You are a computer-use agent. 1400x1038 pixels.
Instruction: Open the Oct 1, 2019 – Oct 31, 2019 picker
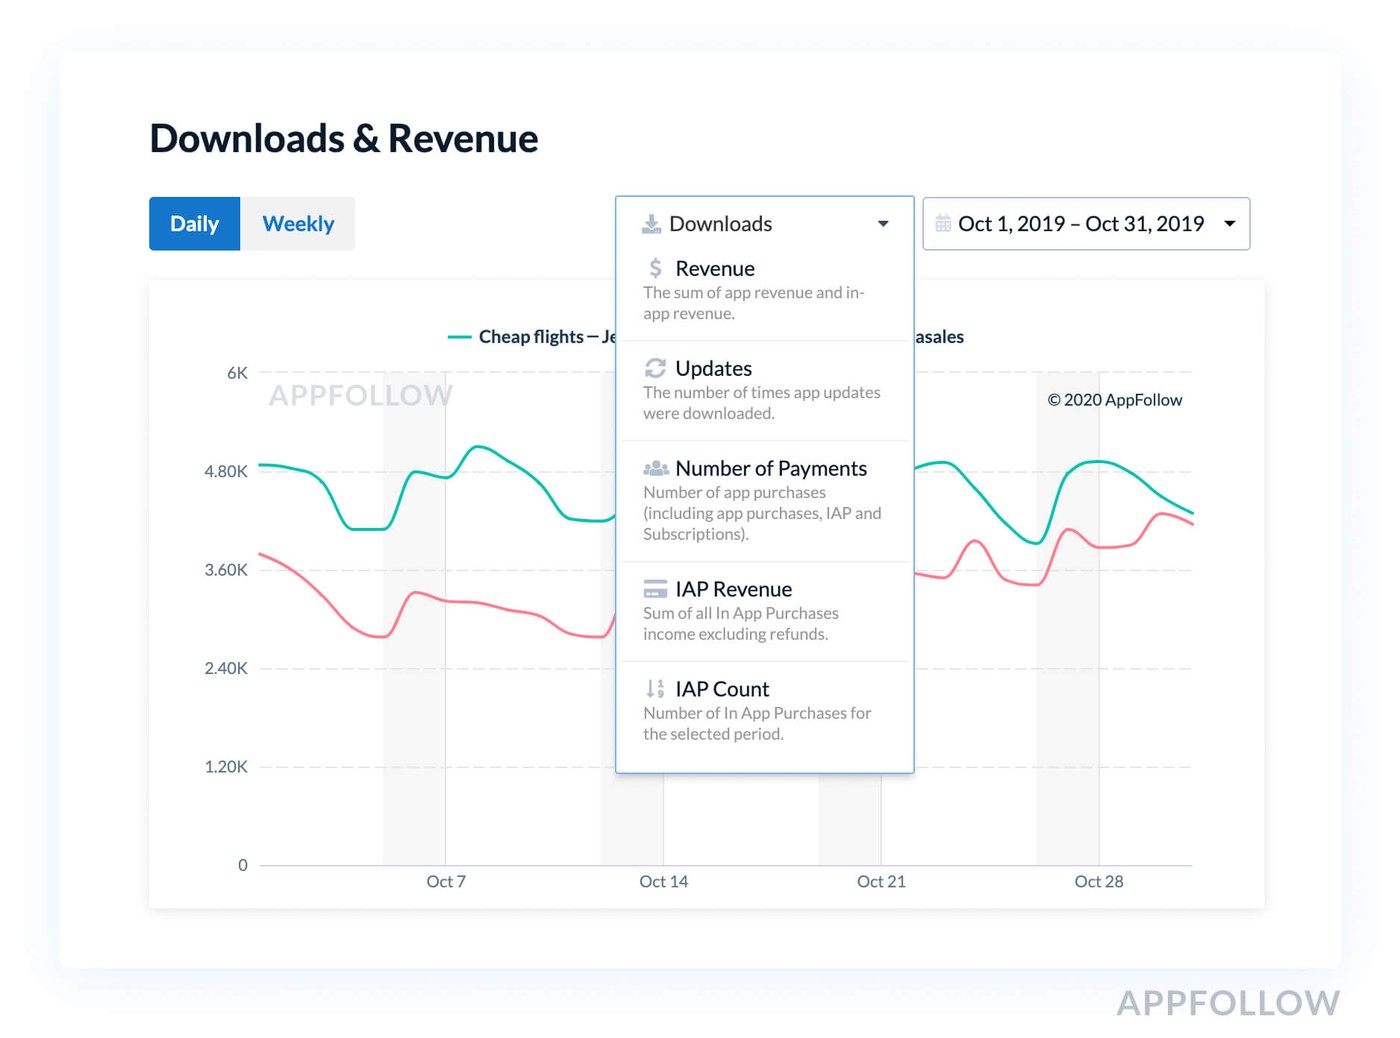1080,224
